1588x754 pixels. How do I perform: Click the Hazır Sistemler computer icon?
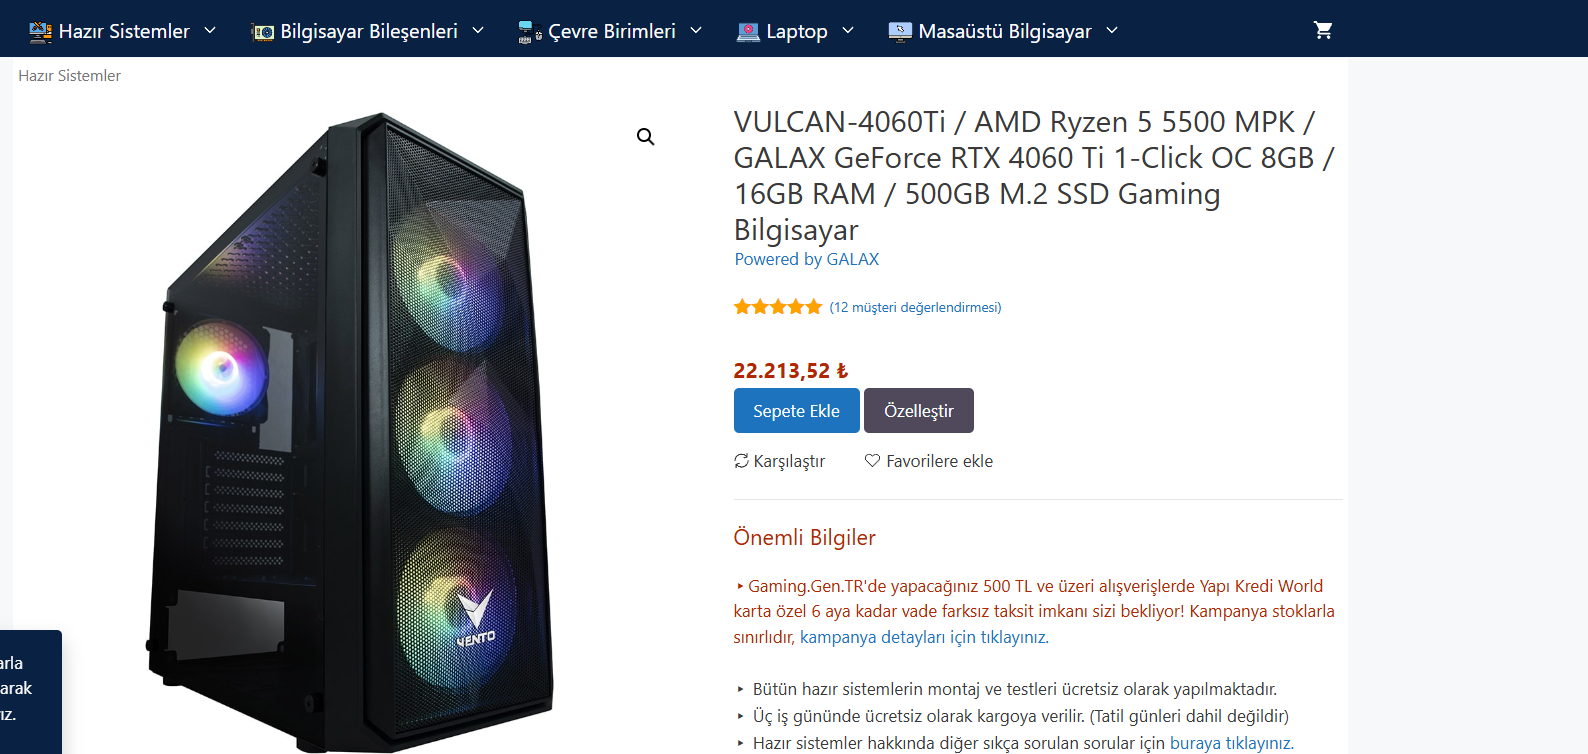40,32
